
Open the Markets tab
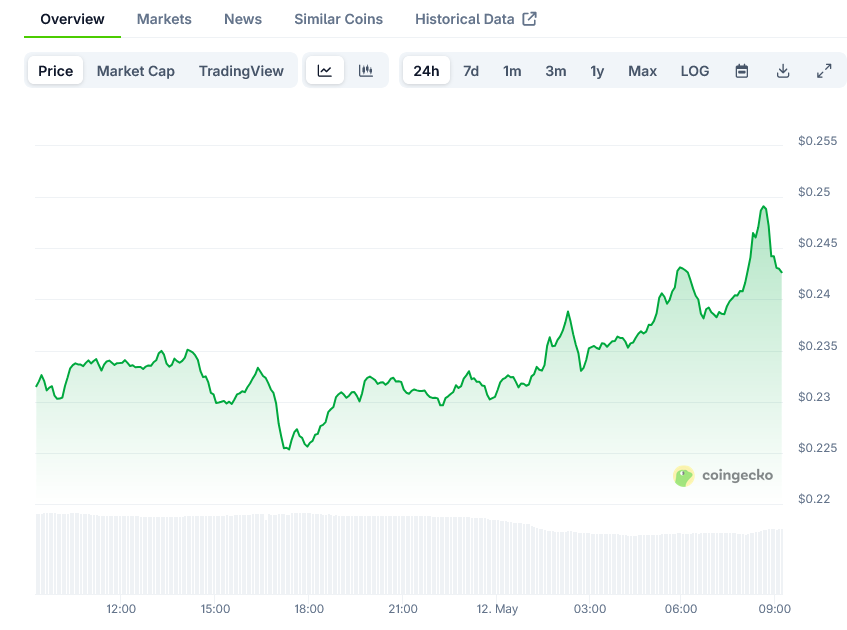(164, 19)
